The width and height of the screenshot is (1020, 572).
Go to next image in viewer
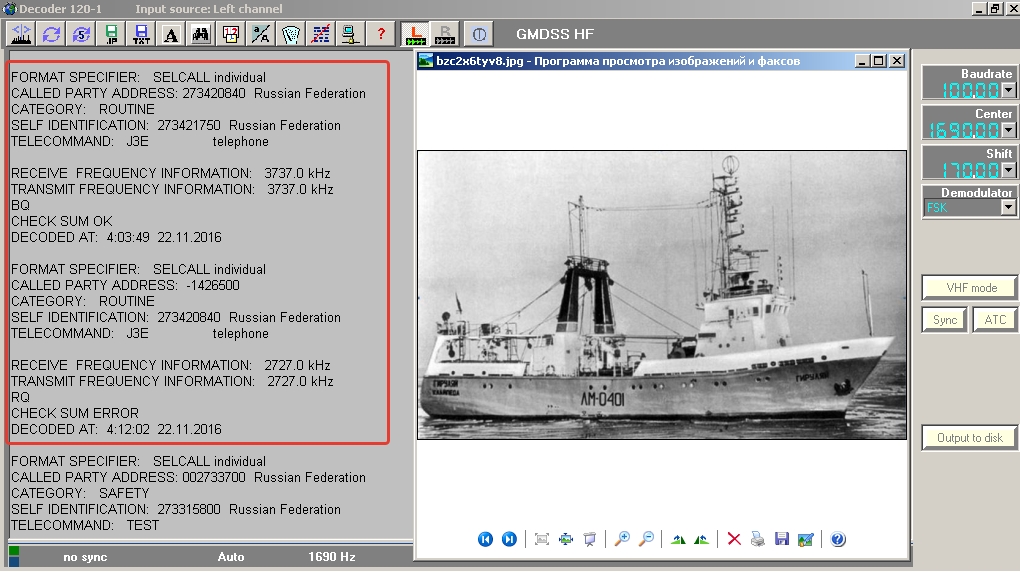point(509,539)
